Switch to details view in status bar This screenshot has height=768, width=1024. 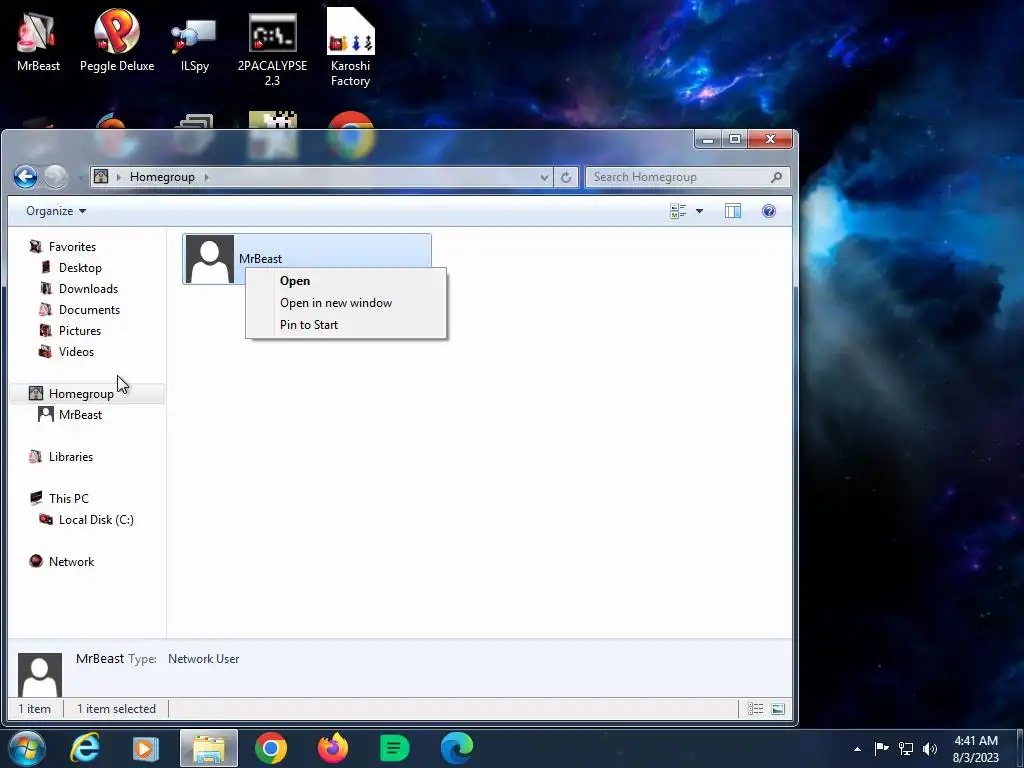pyautogui.click(x=756, y=709)
